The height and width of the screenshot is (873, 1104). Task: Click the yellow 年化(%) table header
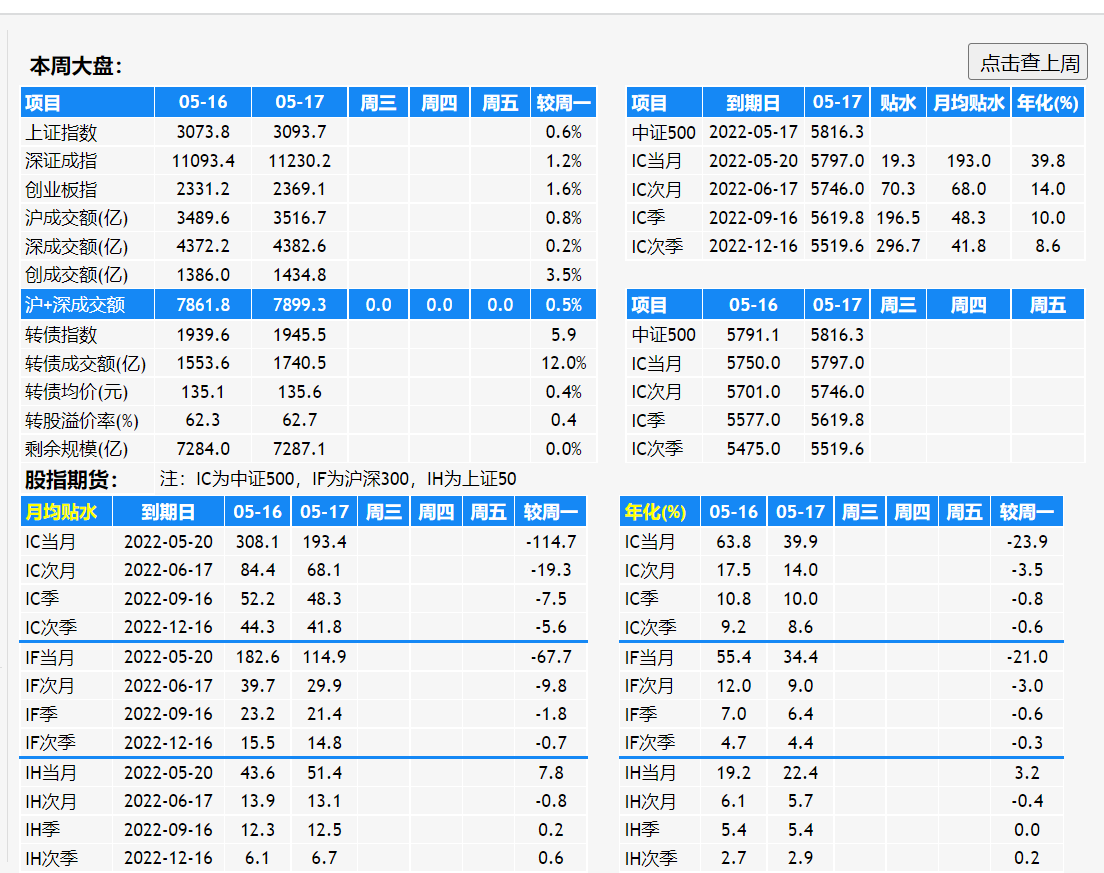[x=656, y=512]
